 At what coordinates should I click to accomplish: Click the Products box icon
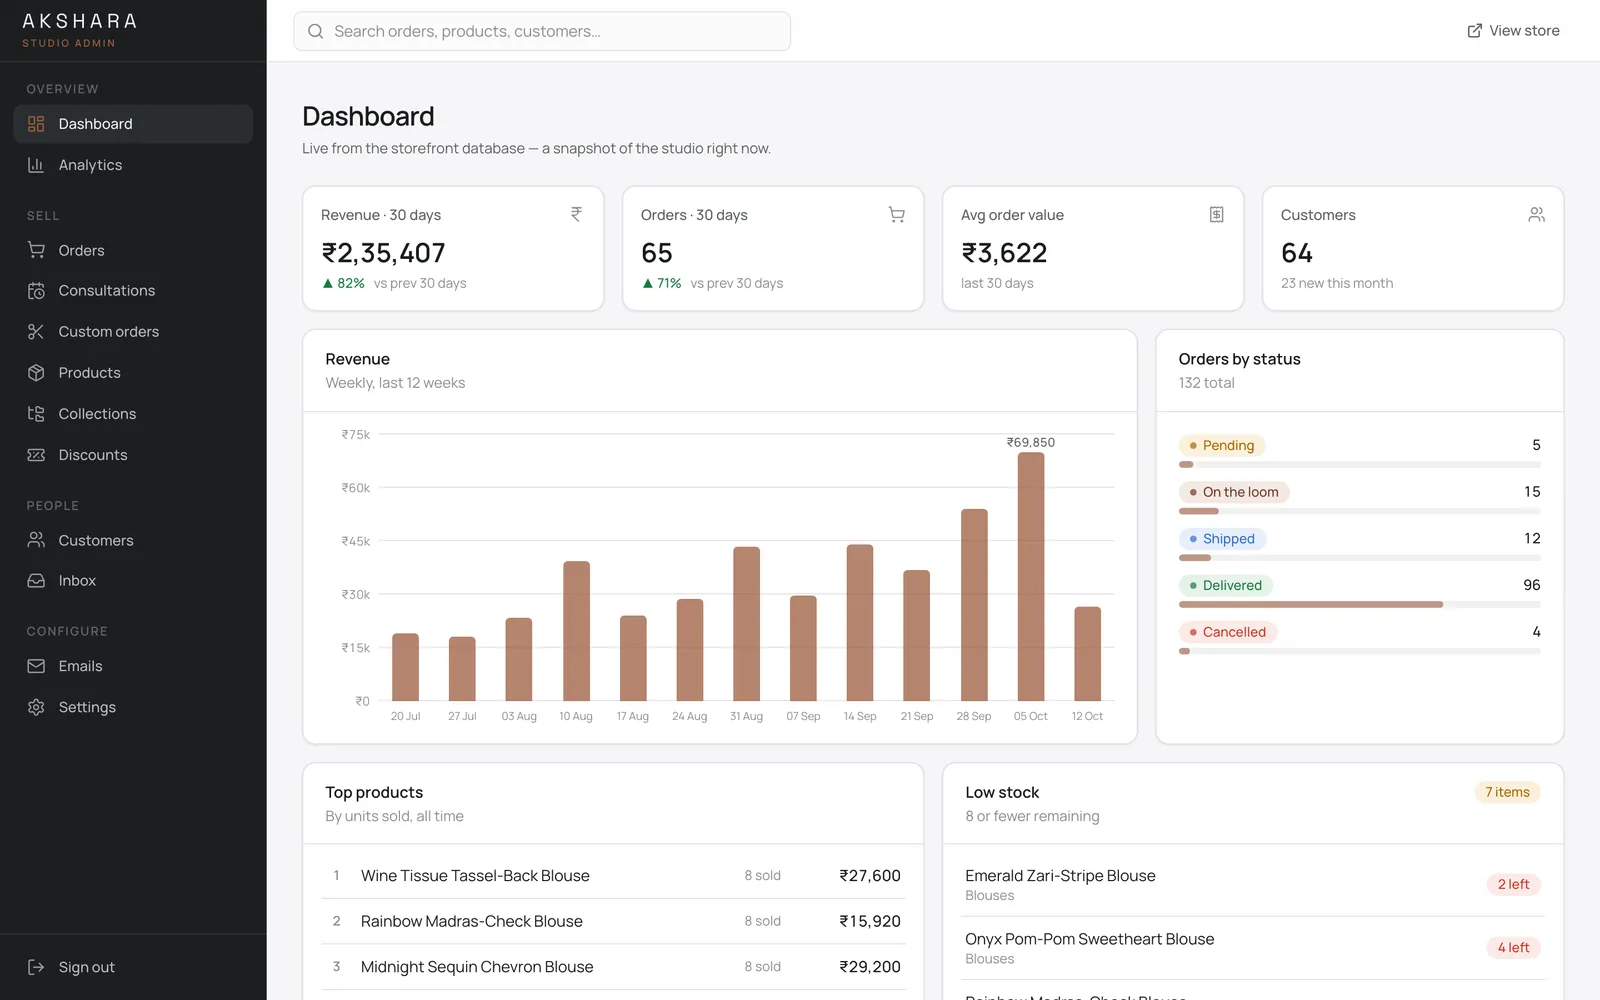(x=36, y=373)
